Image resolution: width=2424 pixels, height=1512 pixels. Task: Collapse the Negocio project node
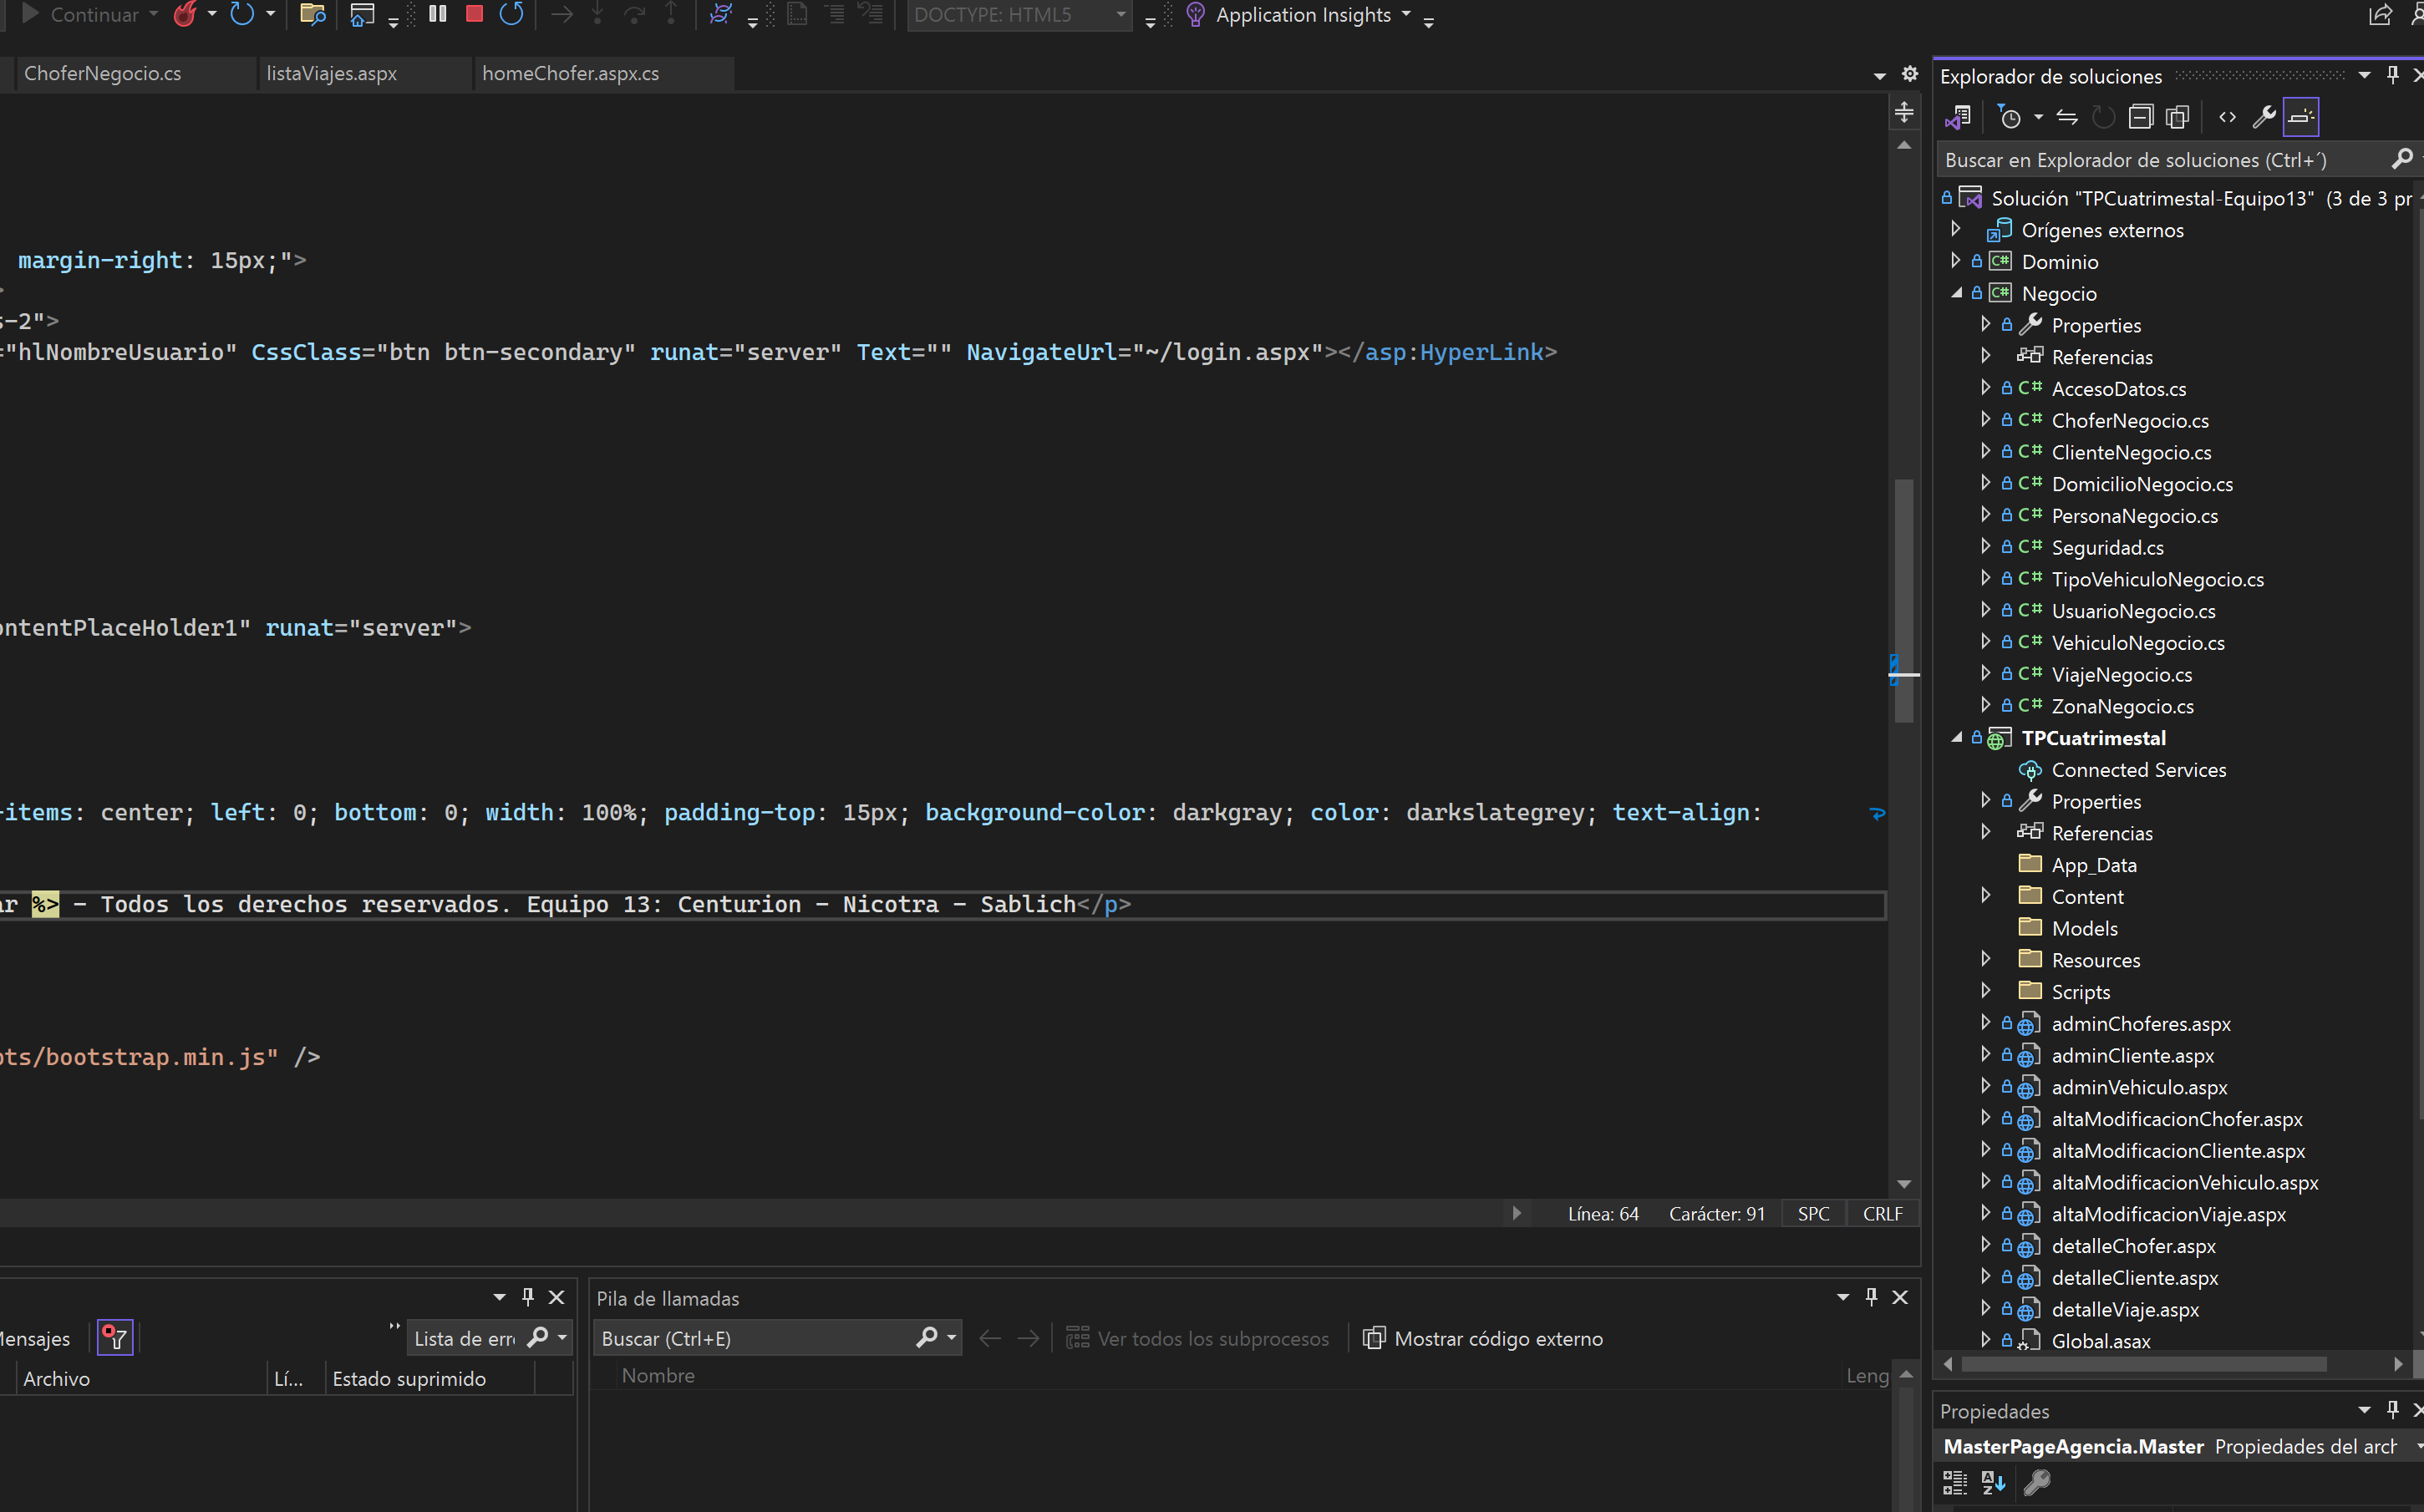(x=1956, y=293)
